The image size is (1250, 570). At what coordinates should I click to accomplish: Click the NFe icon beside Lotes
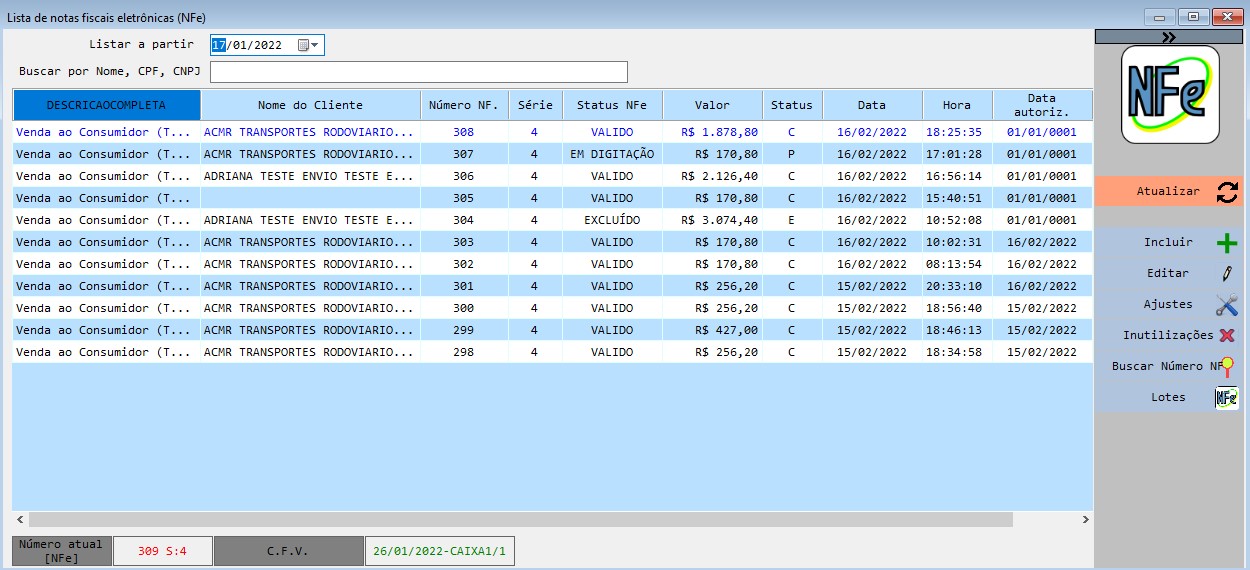tap(1226, 398)
